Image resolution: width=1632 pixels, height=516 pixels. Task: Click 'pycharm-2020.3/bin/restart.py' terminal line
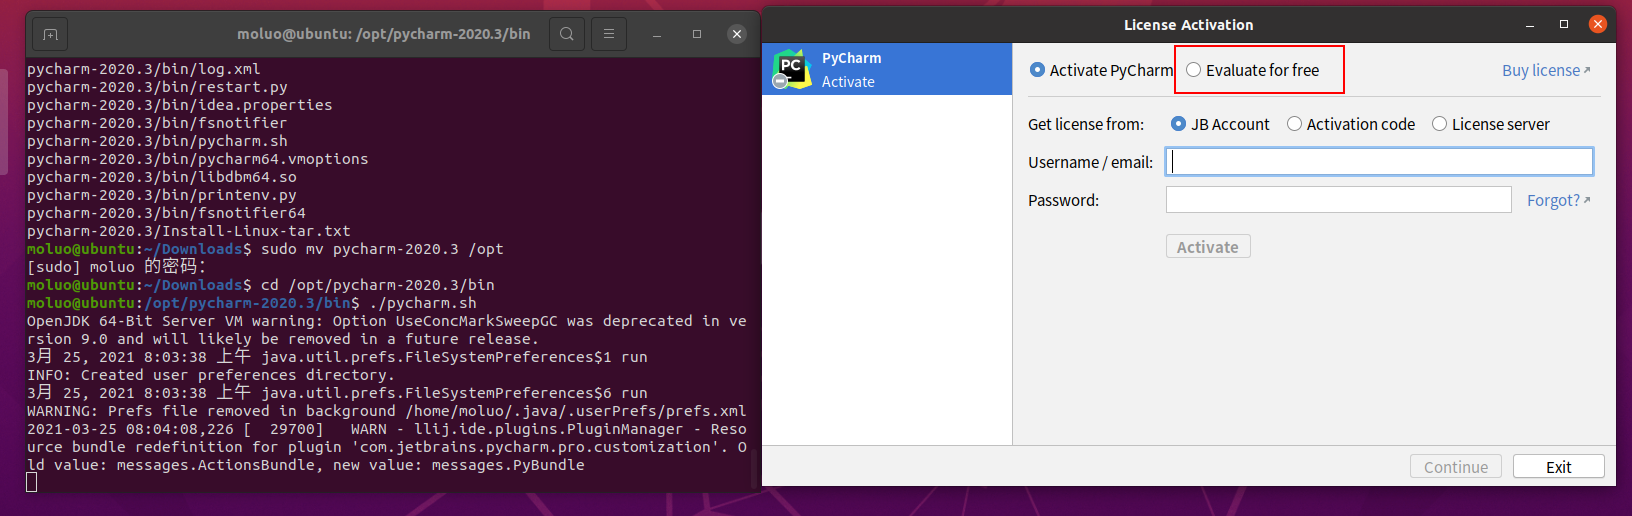pos(157,87)
